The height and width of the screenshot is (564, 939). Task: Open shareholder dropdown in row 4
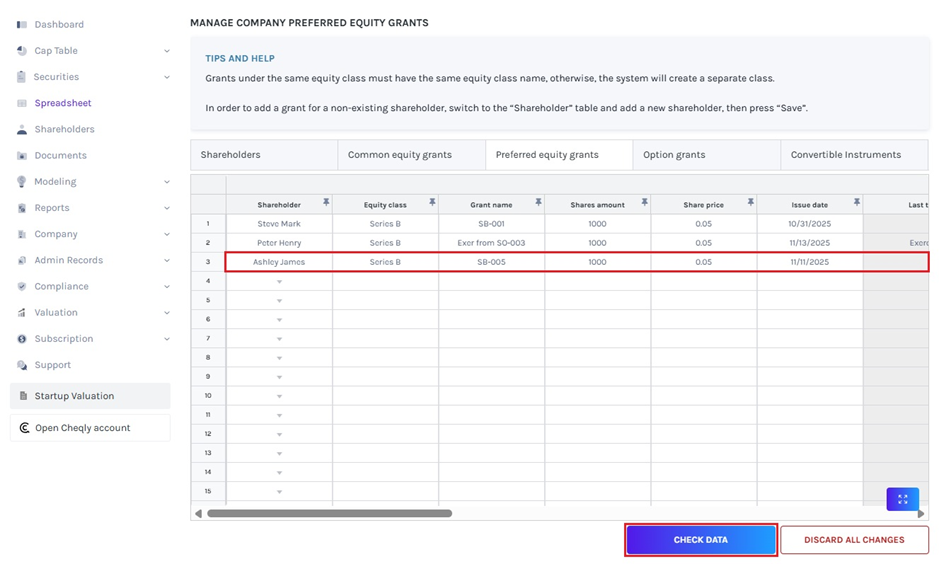[279, 282]
